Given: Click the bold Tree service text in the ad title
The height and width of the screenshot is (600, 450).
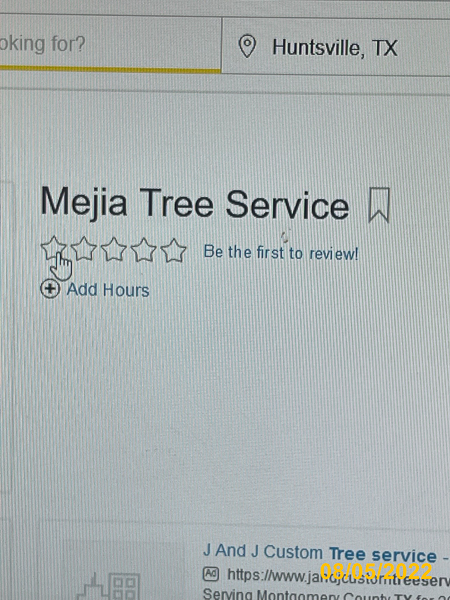Looking at the screenshot, I should tap(383, 555).
